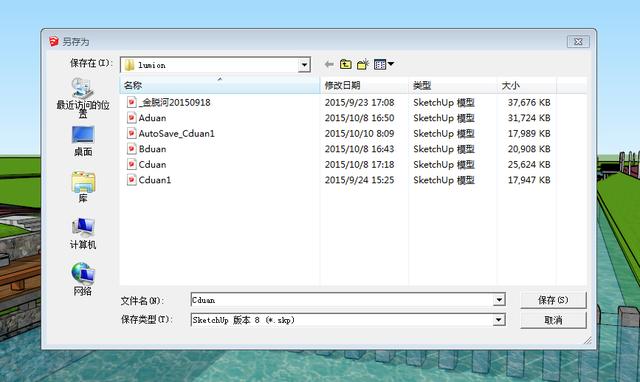Click the SketchUp logo in title bar
This screenshot has height=382, width=640.
pyautogui.click(x=54, y=41)
